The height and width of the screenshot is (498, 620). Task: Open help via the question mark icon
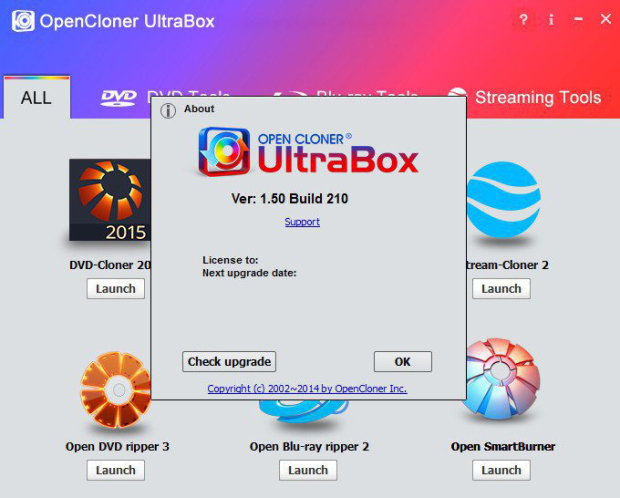pos(524,19)
